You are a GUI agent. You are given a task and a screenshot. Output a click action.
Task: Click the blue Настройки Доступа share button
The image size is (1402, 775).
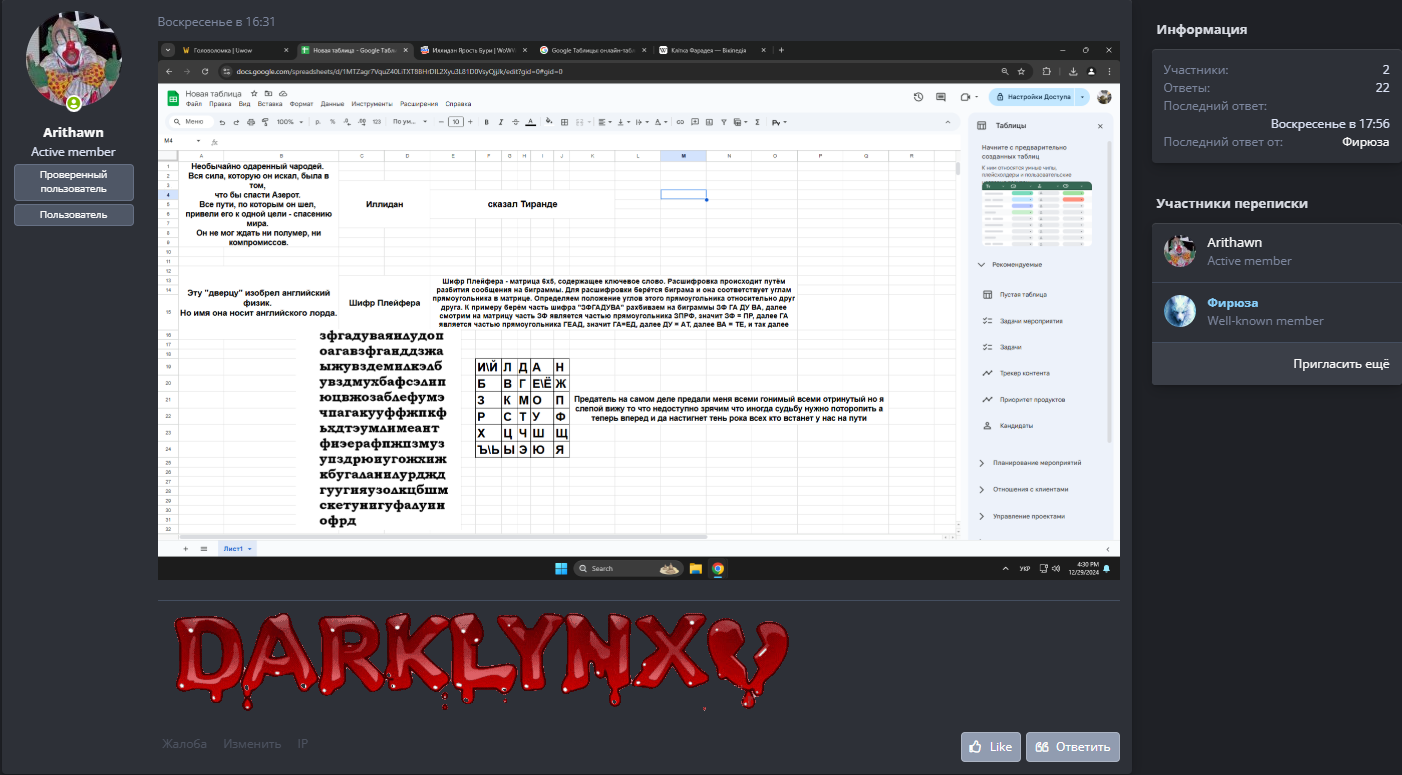tap(1030, 97)
